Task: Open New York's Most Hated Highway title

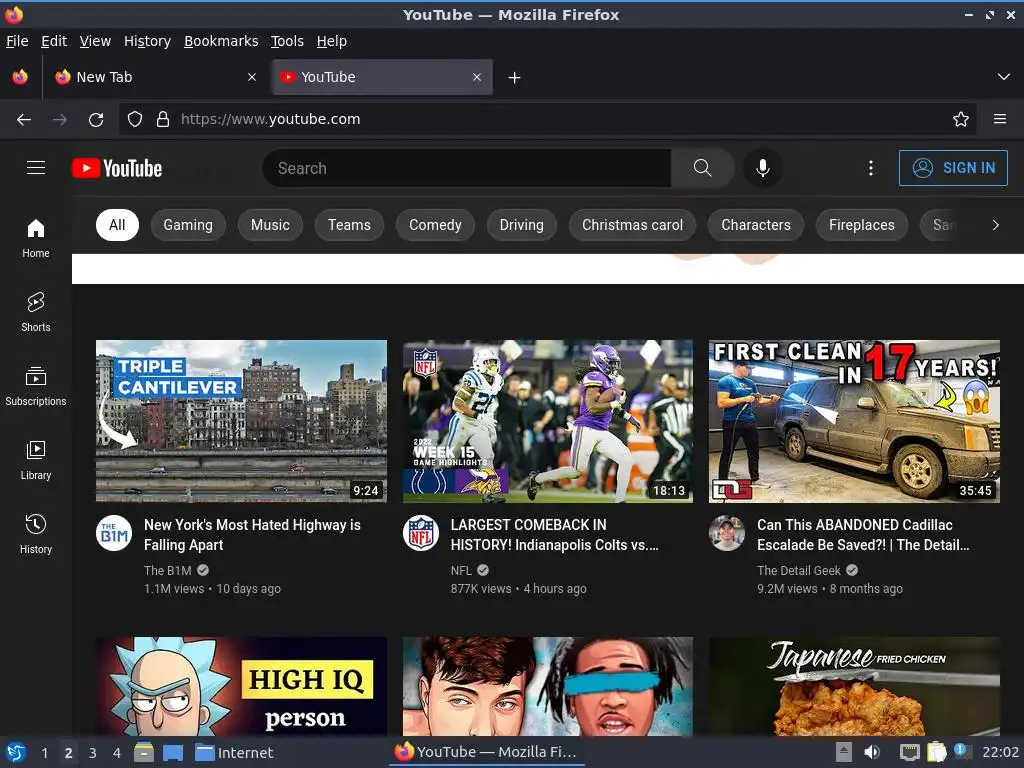Action: click(252, 535)
